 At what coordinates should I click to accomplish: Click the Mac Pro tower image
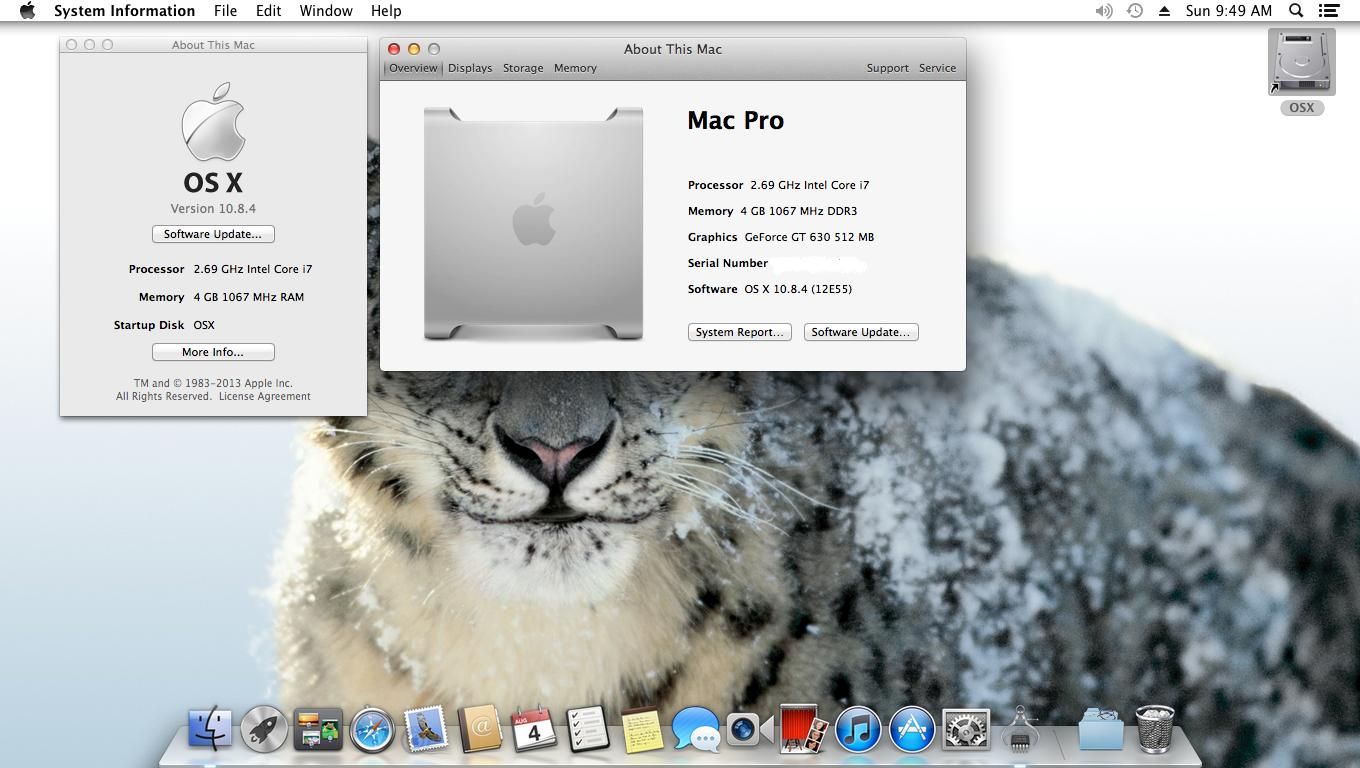click(x=534, y=224)
